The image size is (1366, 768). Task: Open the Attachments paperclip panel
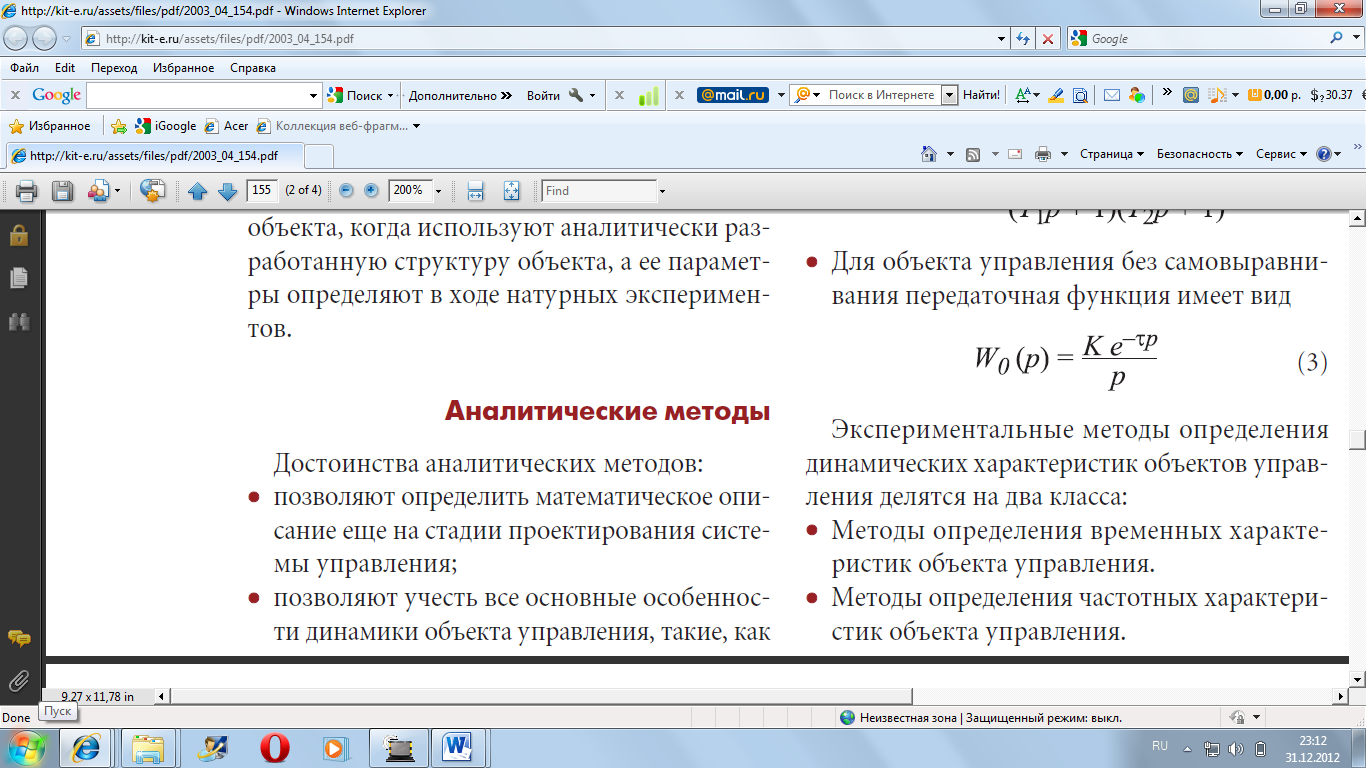(19, 681)
